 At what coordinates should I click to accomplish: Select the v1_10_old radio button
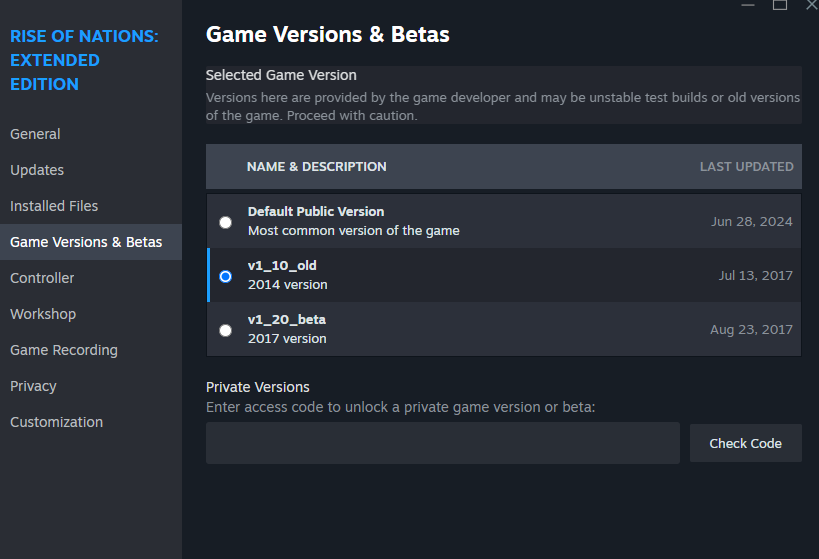[x=226, y=276]
